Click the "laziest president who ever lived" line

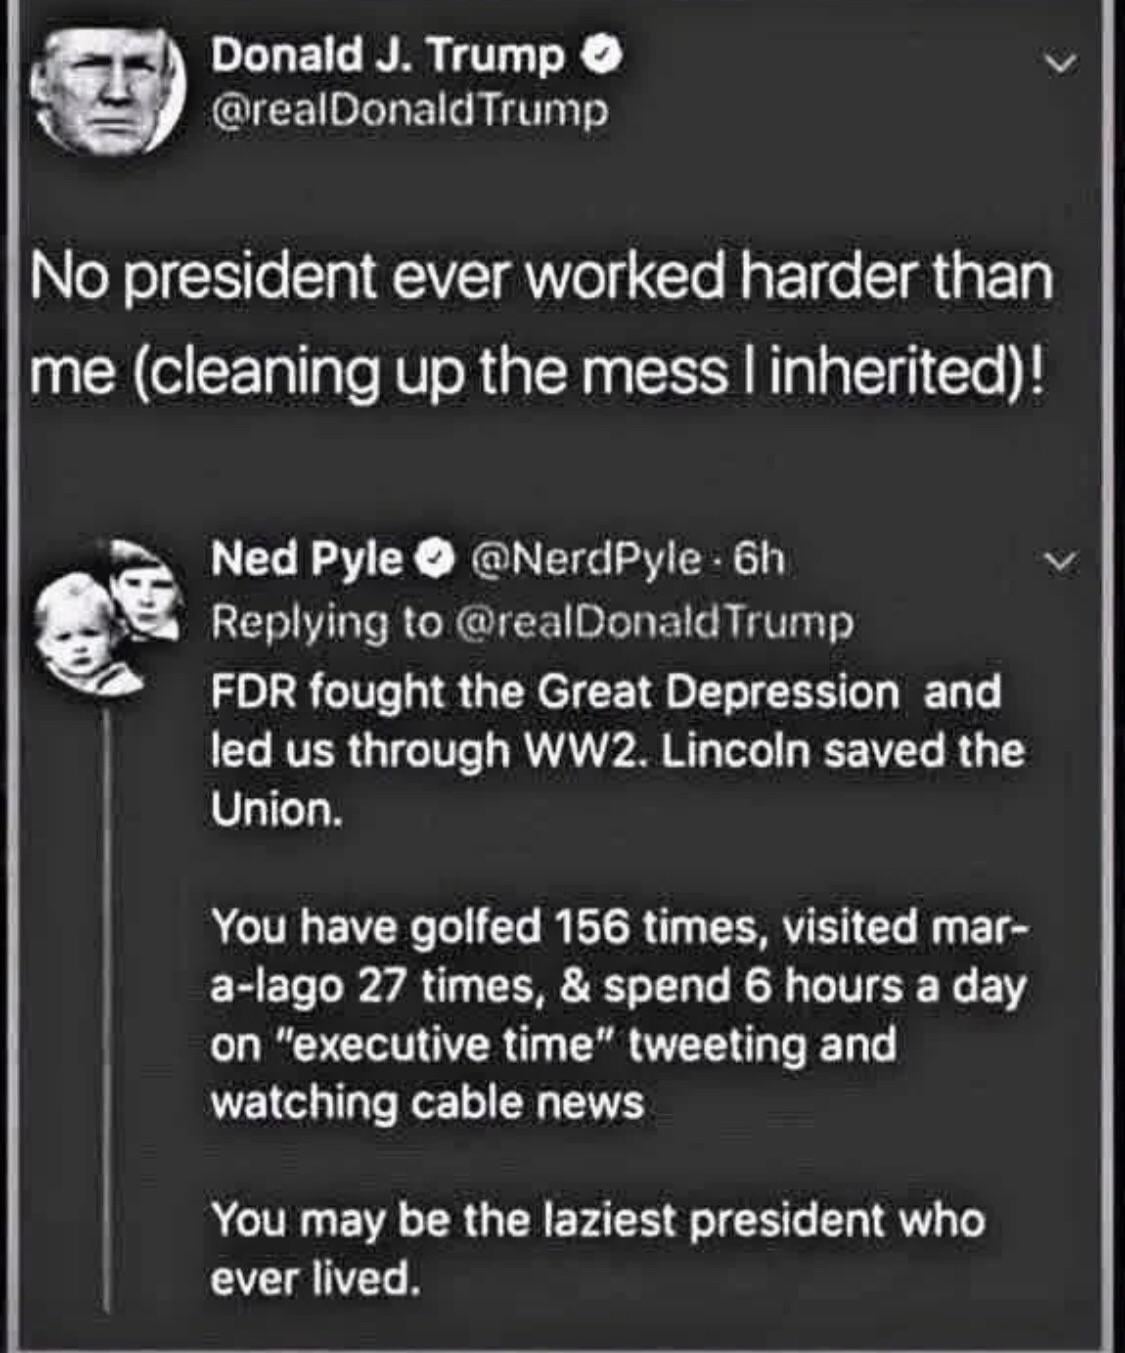(598, 1248)
